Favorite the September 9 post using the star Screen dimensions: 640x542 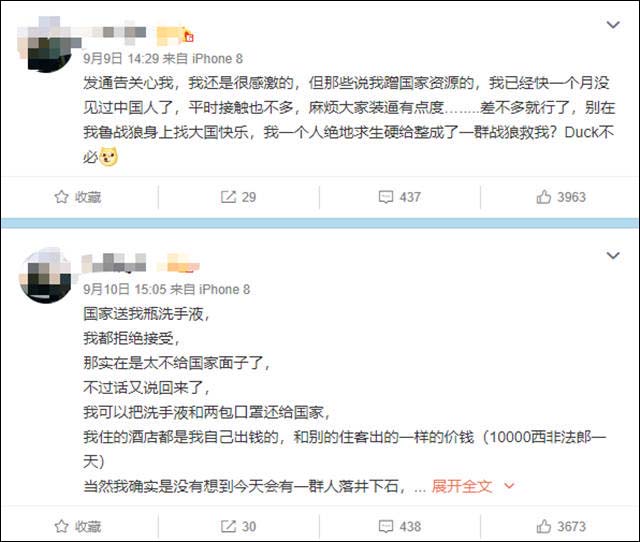click(78, 197)
